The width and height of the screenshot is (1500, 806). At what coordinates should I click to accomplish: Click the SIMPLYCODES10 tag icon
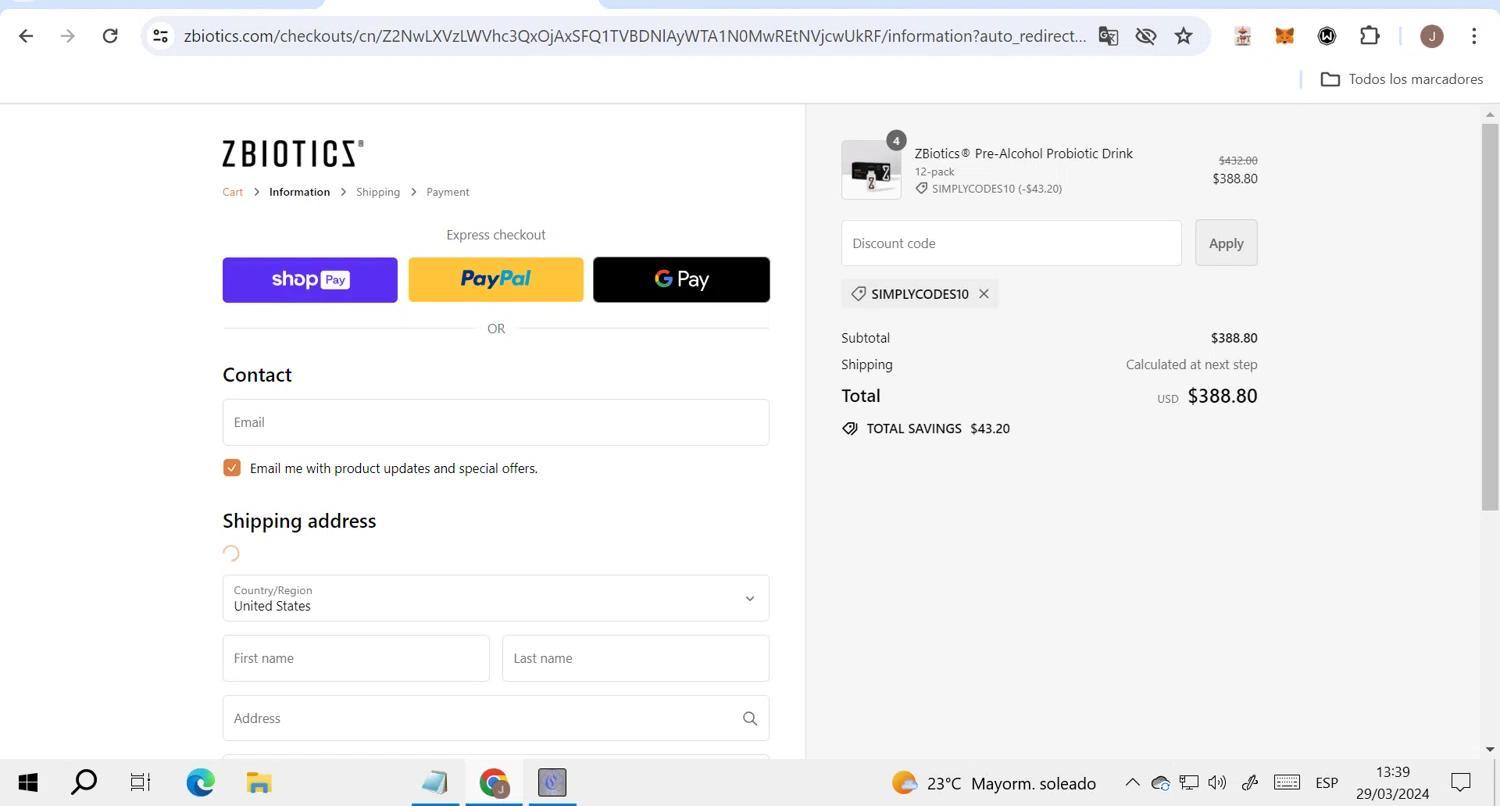point(858,294)
